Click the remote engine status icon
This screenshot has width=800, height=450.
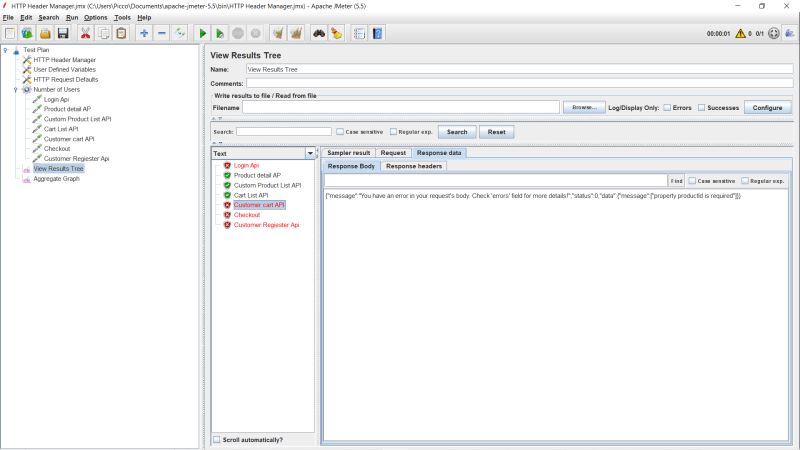[773, 34]
